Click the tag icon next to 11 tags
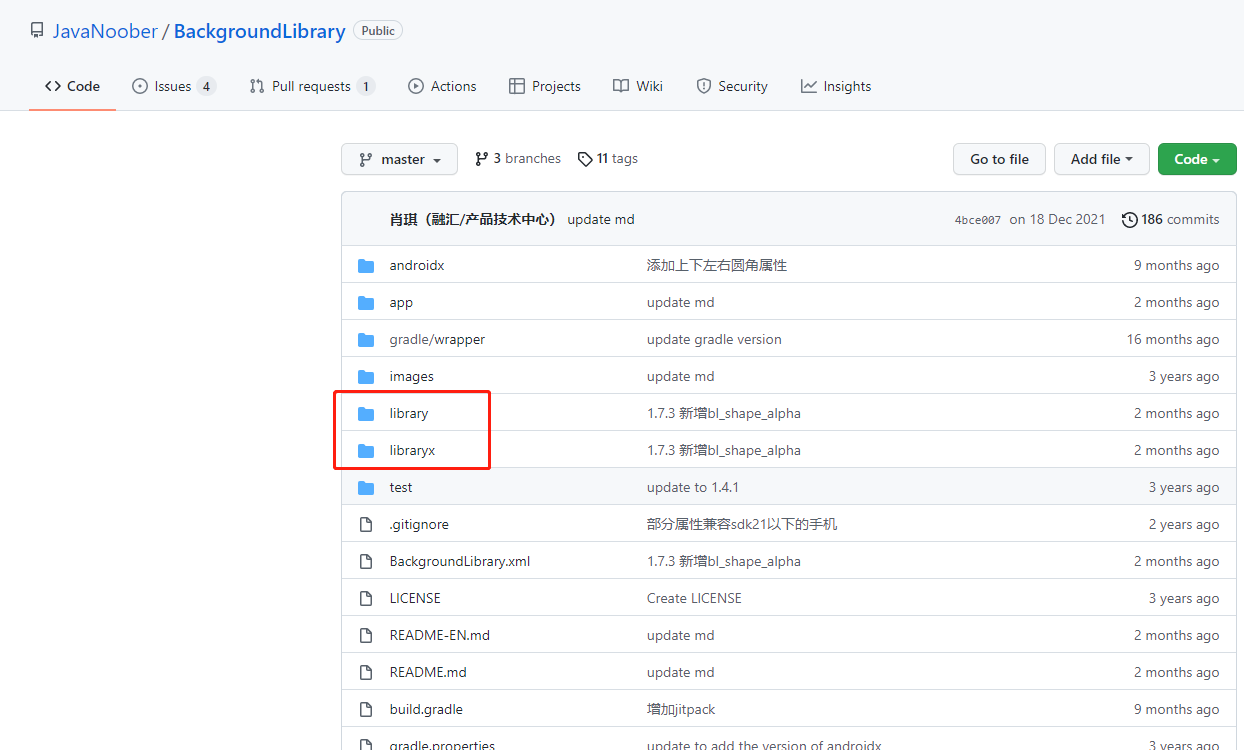This screenshot has width=1244, height=750. [x=585, y=159]
